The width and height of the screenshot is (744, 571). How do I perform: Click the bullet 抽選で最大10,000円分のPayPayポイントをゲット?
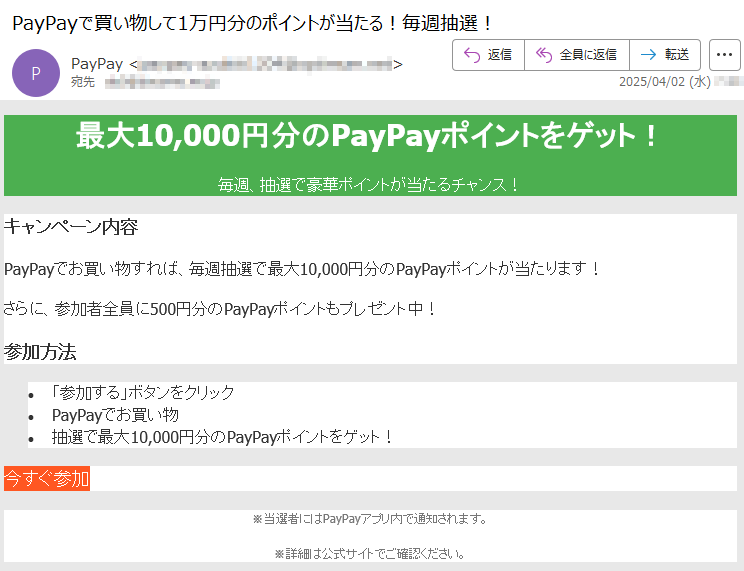click(223, 437)
